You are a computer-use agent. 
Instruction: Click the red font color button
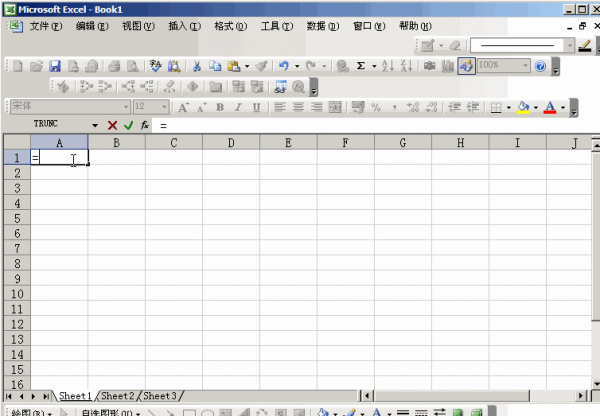[x=549, y=107]
